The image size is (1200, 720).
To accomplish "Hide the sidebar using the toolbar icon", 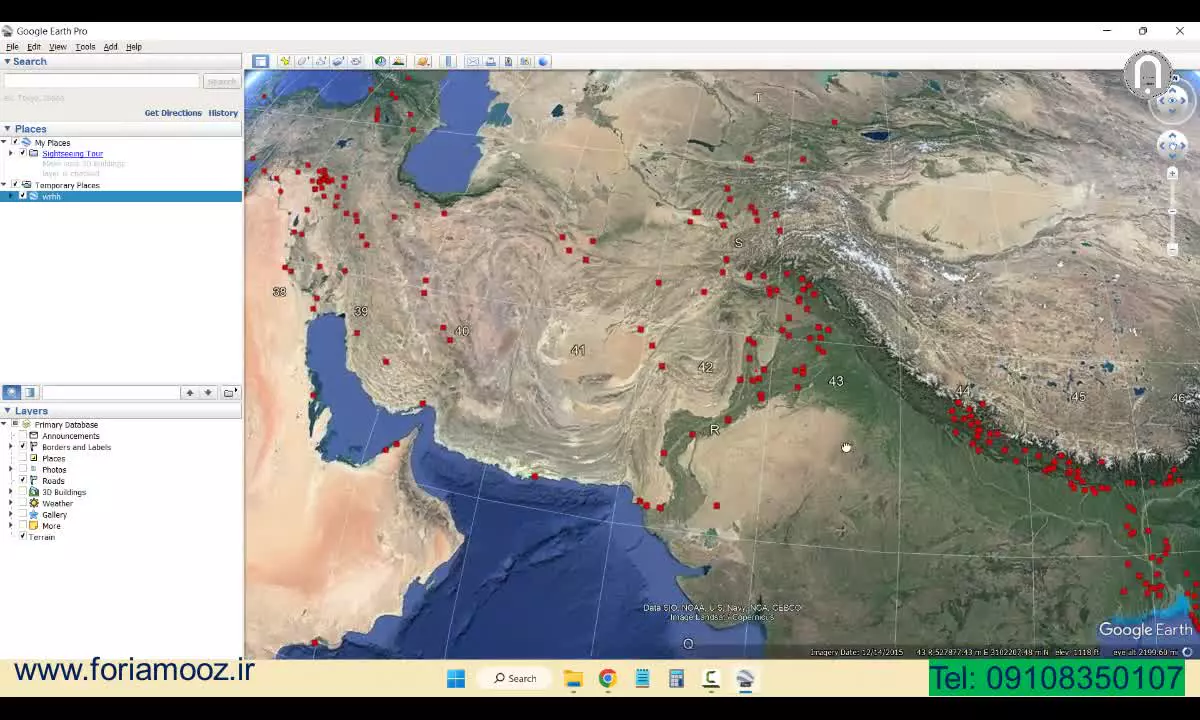I will (261, 61).
